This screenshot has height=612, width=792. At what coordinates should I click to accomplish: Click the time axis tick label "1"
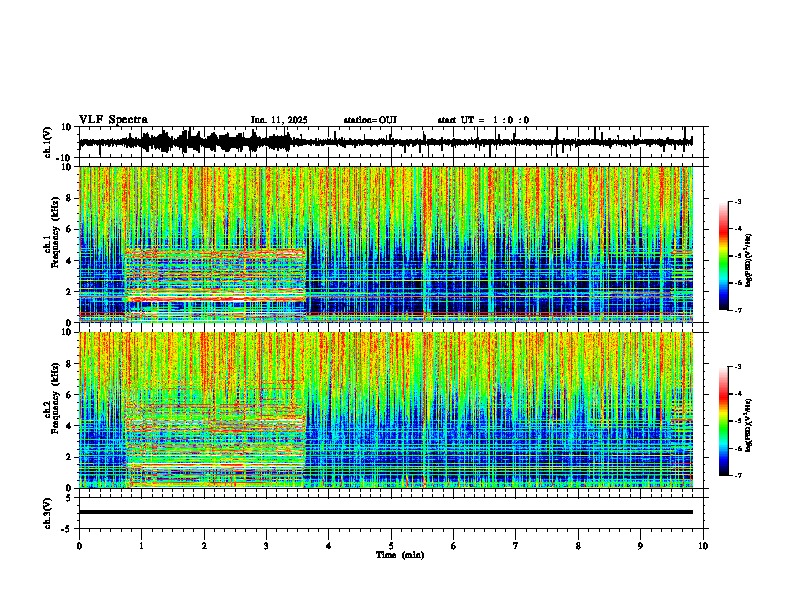tap(141, 546)
